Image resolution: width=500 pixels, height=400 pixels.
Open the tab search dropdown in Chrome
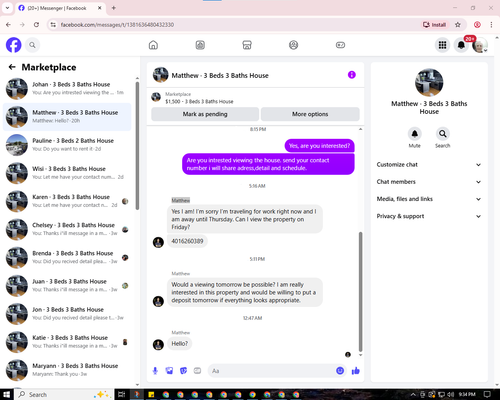coord(7,8)
